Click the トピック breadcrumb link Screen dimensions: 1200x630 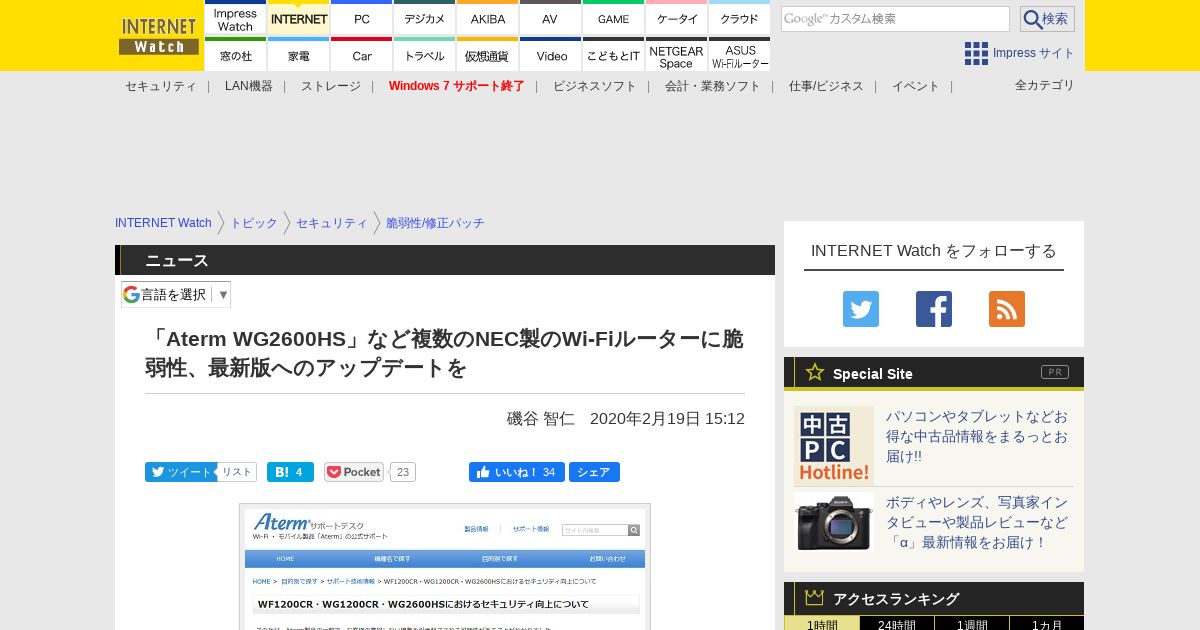(254, 223)
